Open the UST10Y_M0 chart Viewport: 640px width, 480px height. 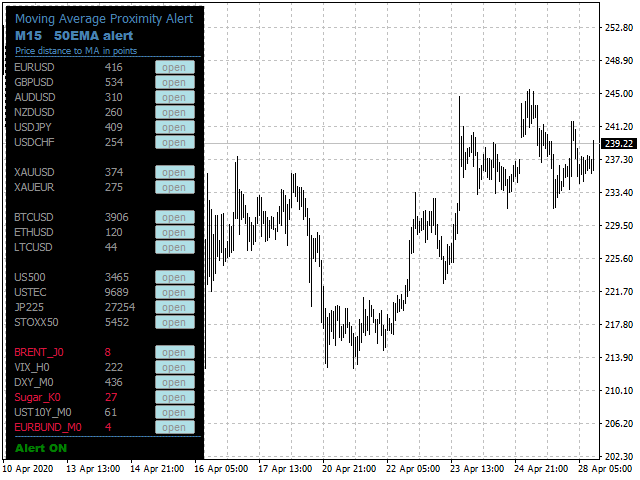(175, 412)
